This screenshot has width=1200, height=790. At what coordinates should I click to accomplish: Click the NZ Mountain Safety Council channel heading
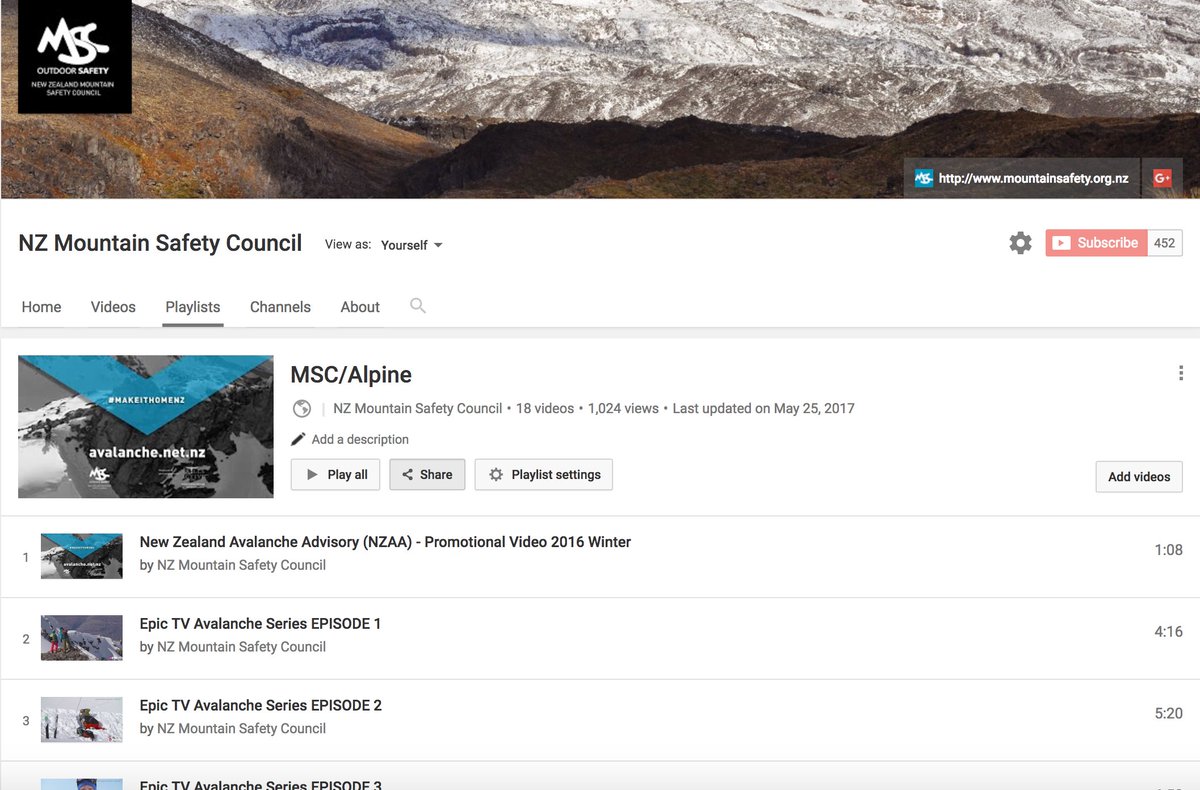click(x=160, y=243)
